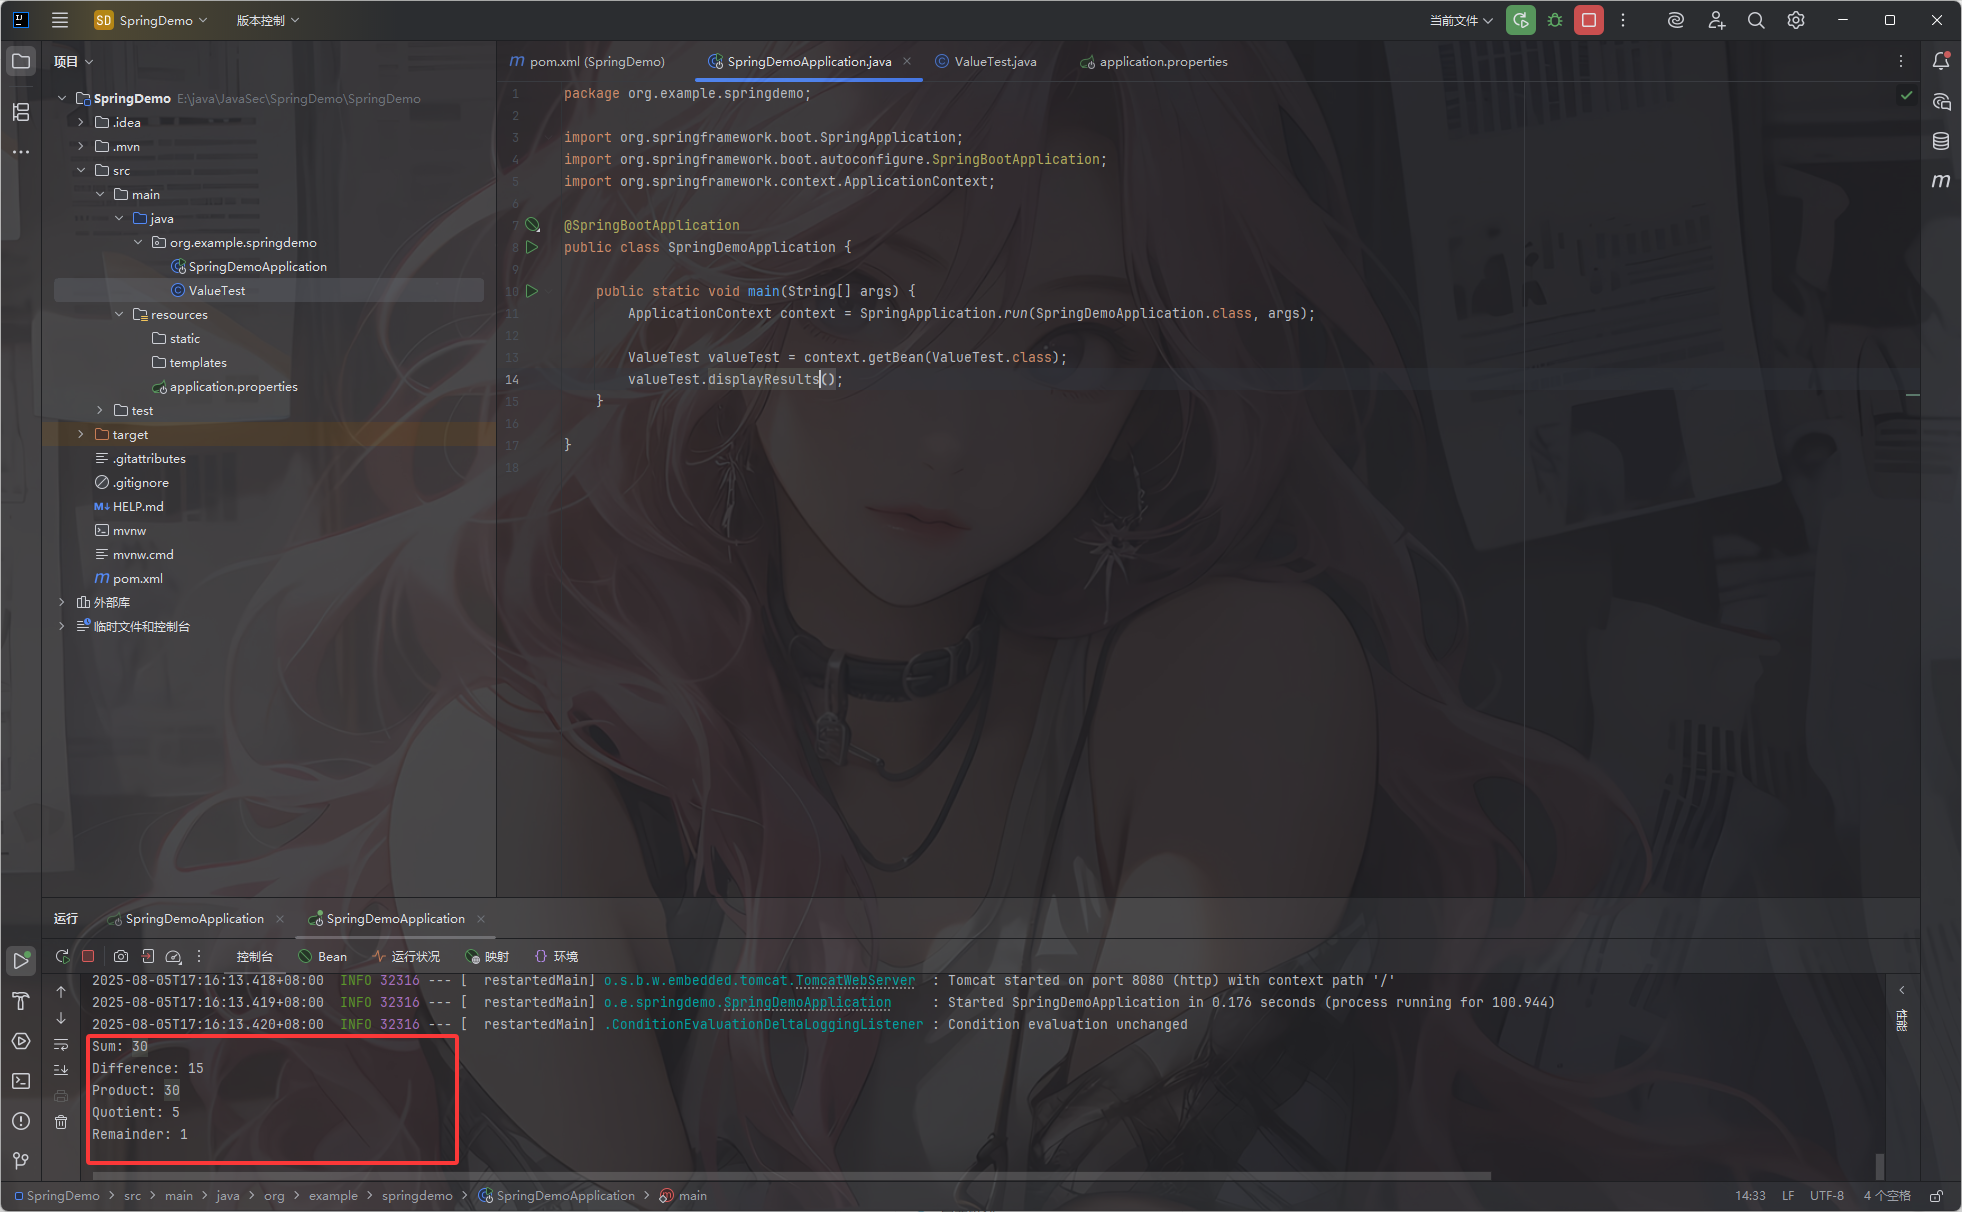Image resolution: width=1962 pixels, height=1212 pixels.
Task: Collapse the src folder
Action: coord(81,170)
